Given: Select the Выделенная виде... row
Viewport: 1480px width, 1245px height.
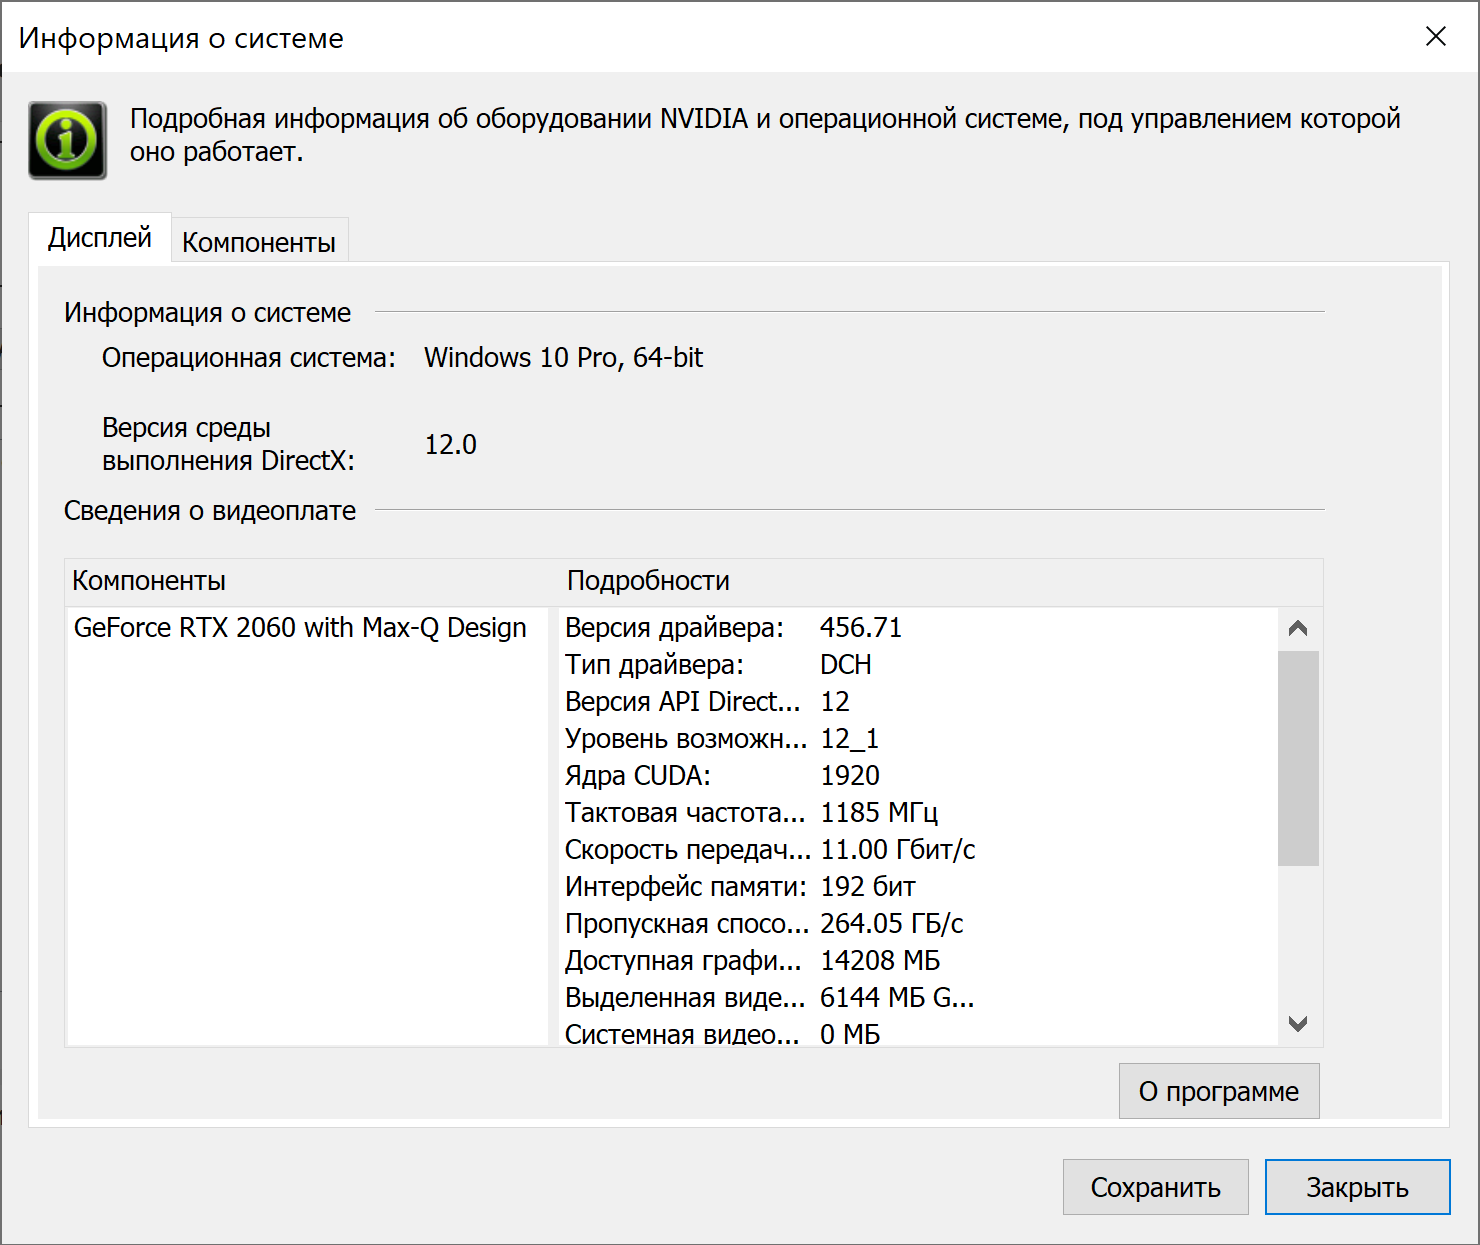Looking at the screenshot, I should tap(918, 998).
